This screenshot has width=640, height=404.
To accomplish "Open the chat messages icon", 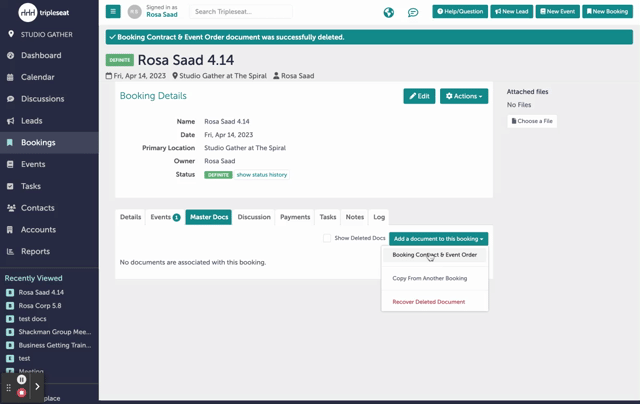I will pyautogui.click(x=413, y=12).
